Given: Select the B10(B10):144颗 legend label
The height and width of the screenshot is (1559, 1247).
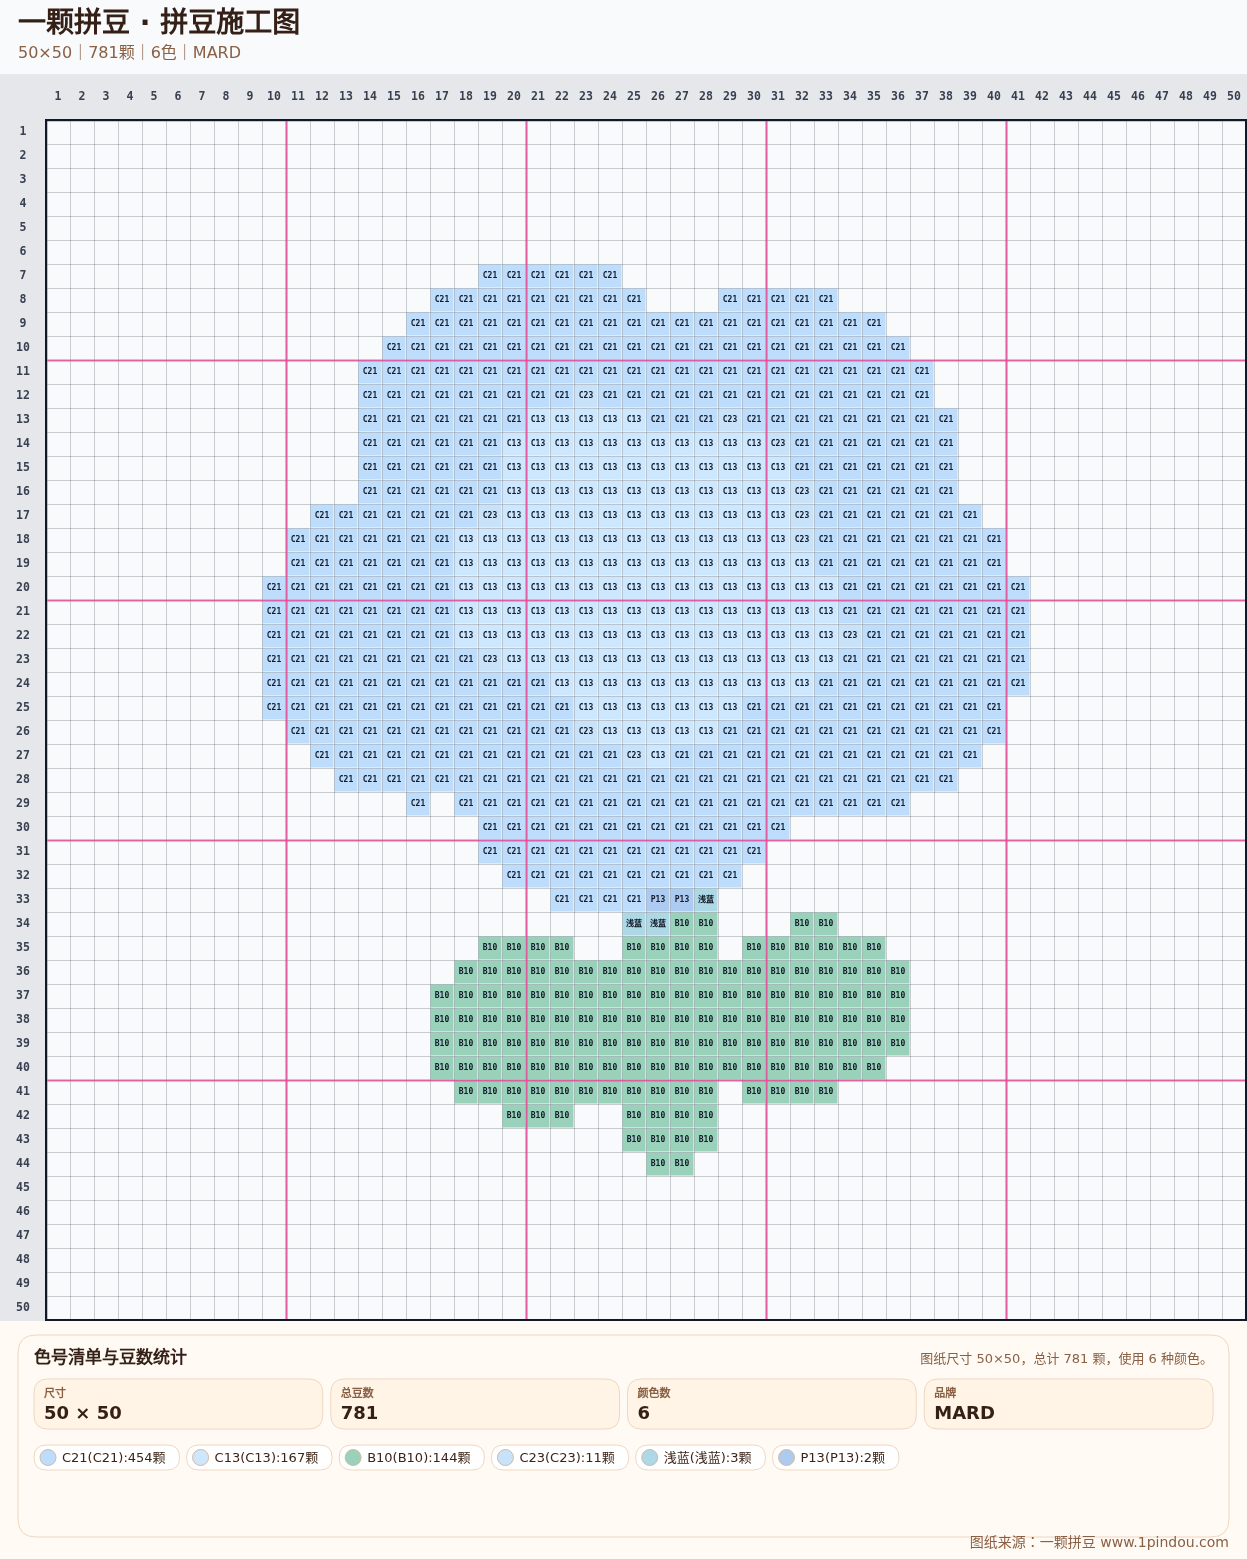Looking at the screenshot, I should [x=419, y=1458].
